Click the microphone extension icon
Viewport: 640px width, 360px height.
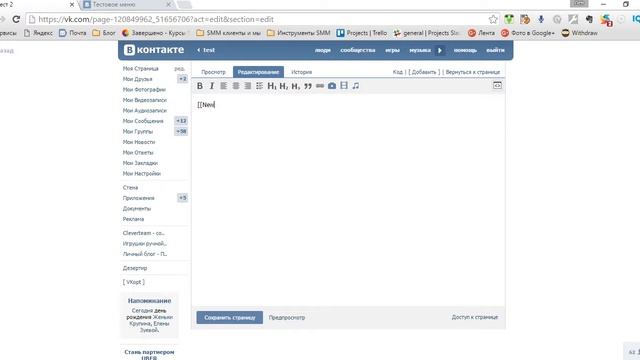541,19
